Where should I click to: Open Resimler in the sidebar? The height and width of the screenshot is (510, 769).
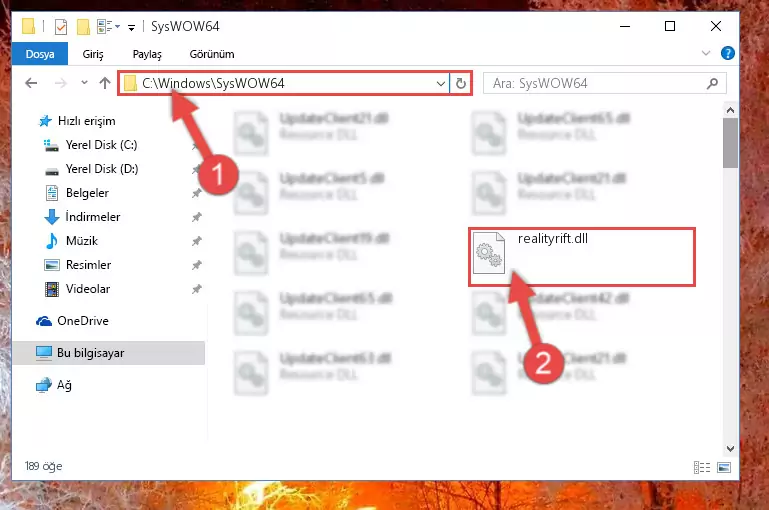coord(88,265)
